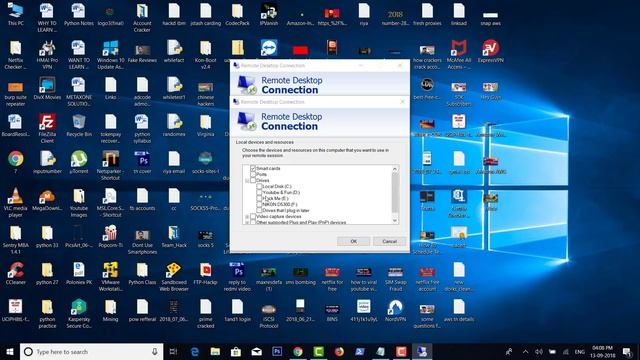
Task: Open the PowerShell taskbar icon
Action: (x=360, y=351)
